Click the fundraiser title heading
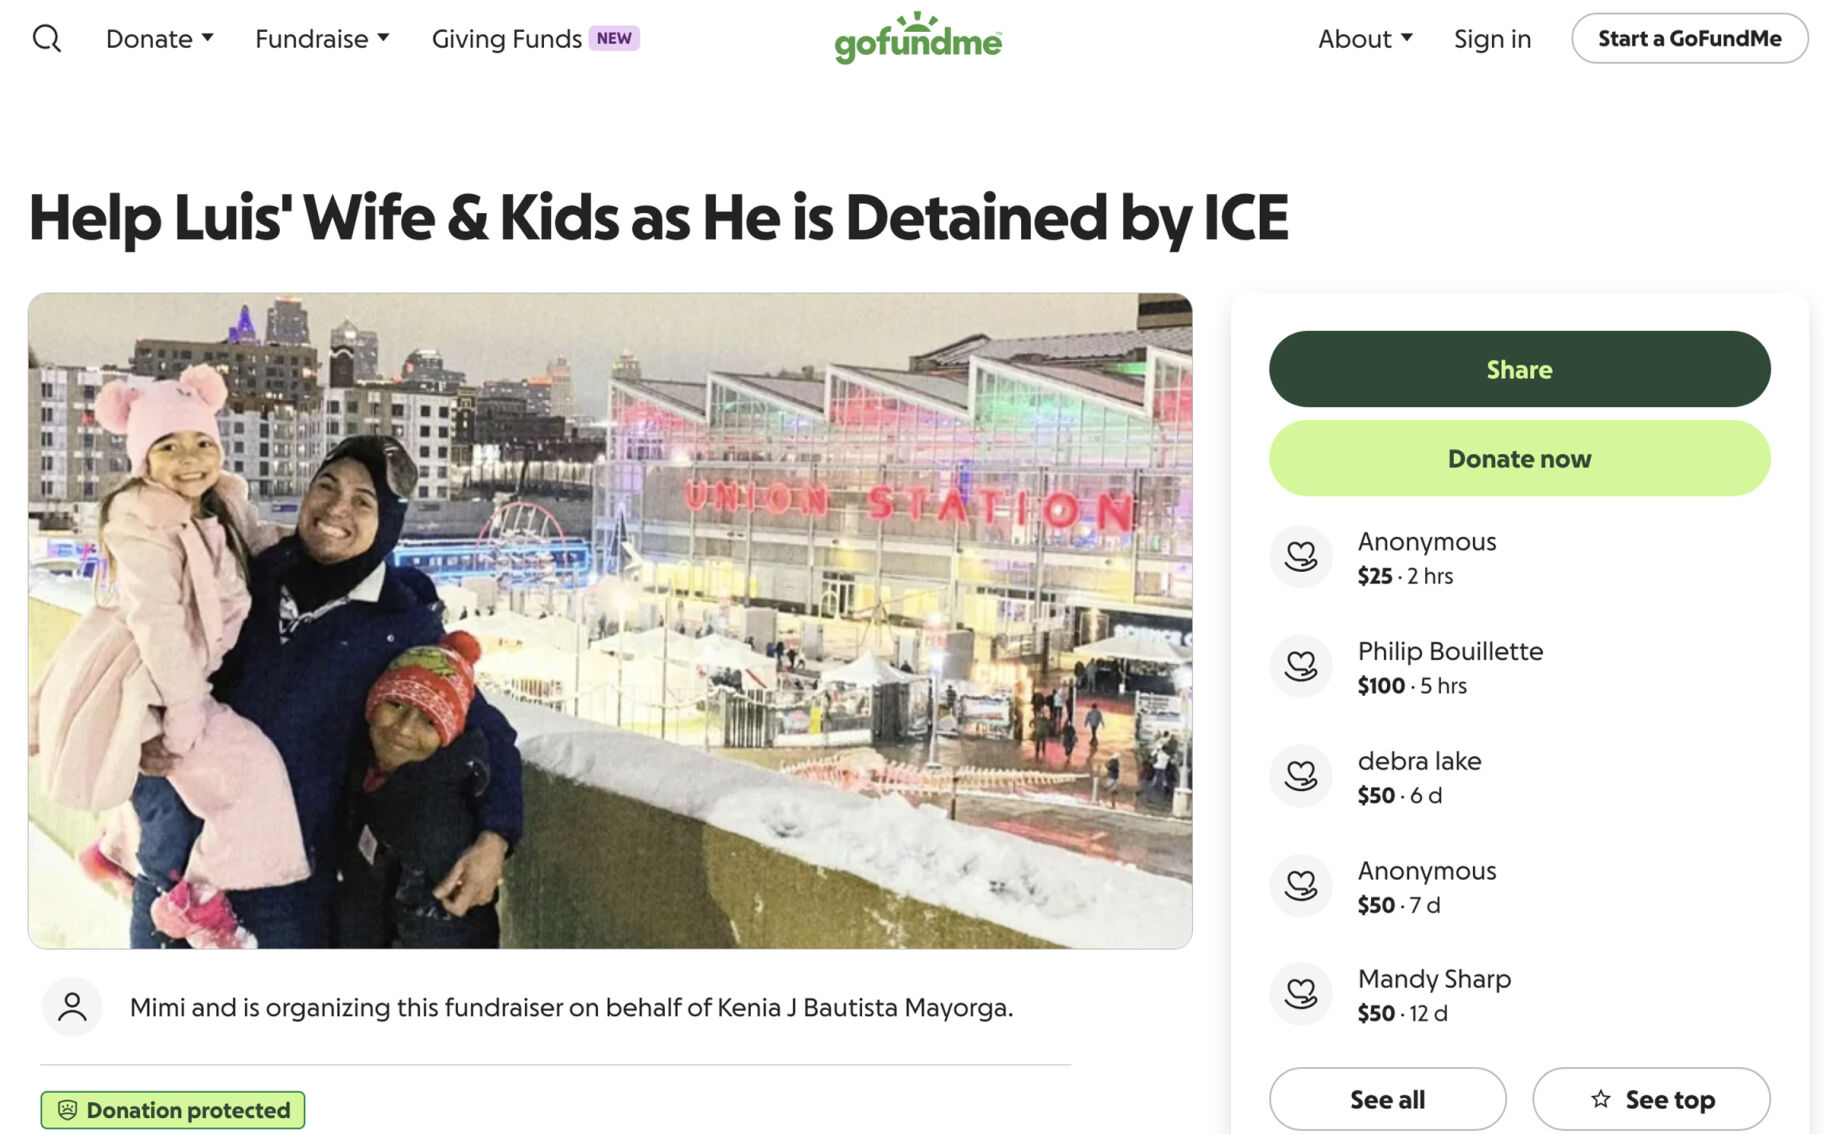This screenshot has width=1826, height=1134. tap(658, 217)
